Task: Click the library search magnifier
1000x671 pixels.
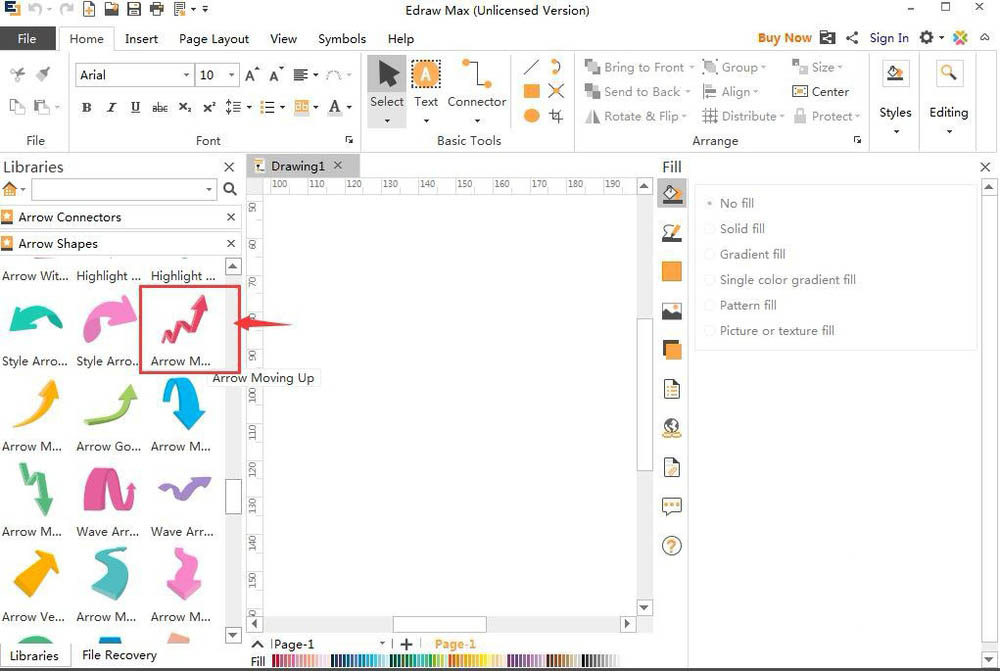Action: click(x=230, y=189)
